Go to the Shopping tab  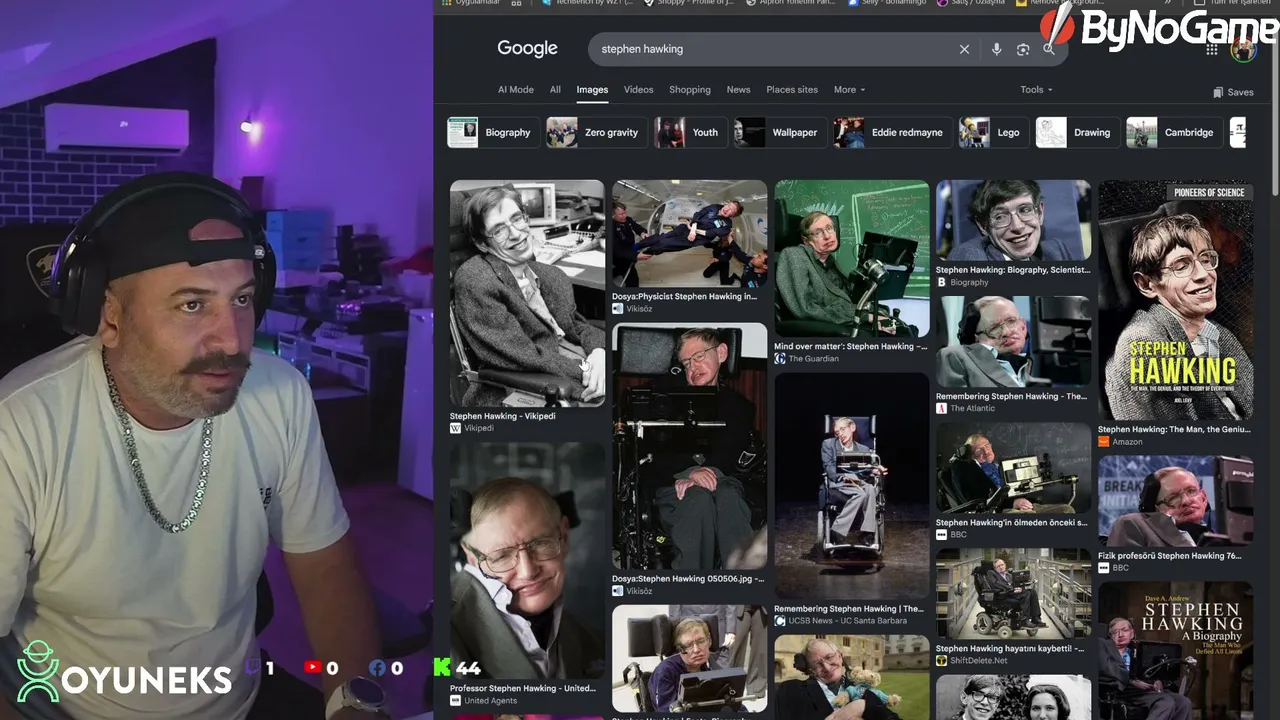690,90
